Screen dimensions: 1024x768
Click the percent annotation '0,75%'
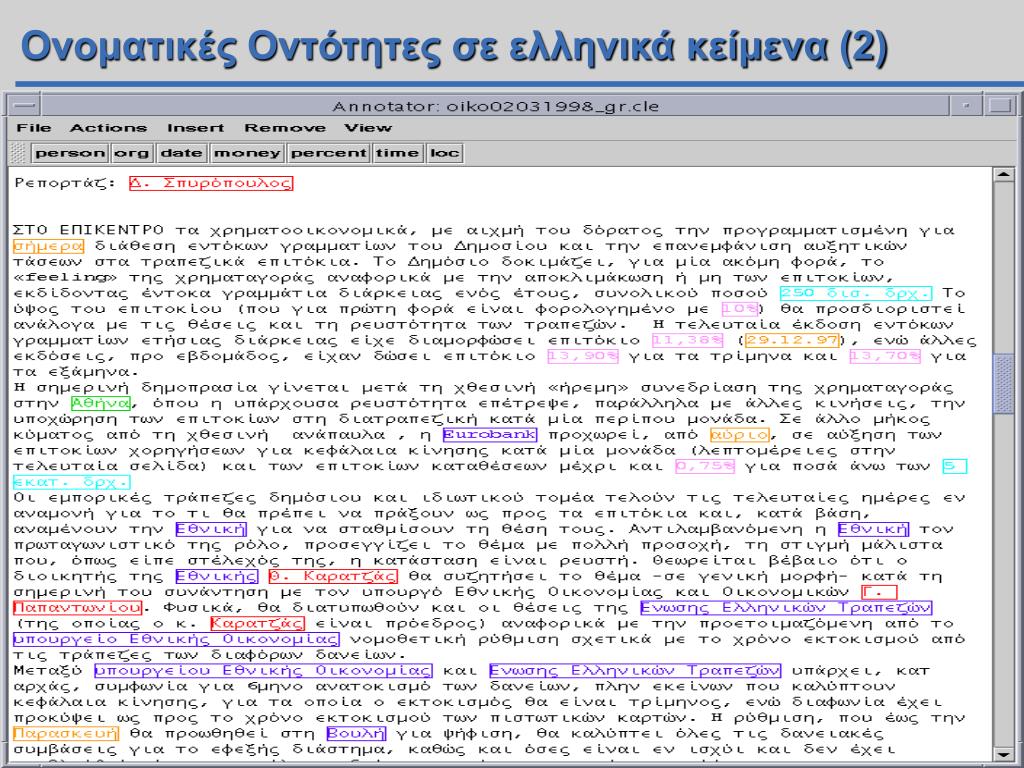coord(705,466)
